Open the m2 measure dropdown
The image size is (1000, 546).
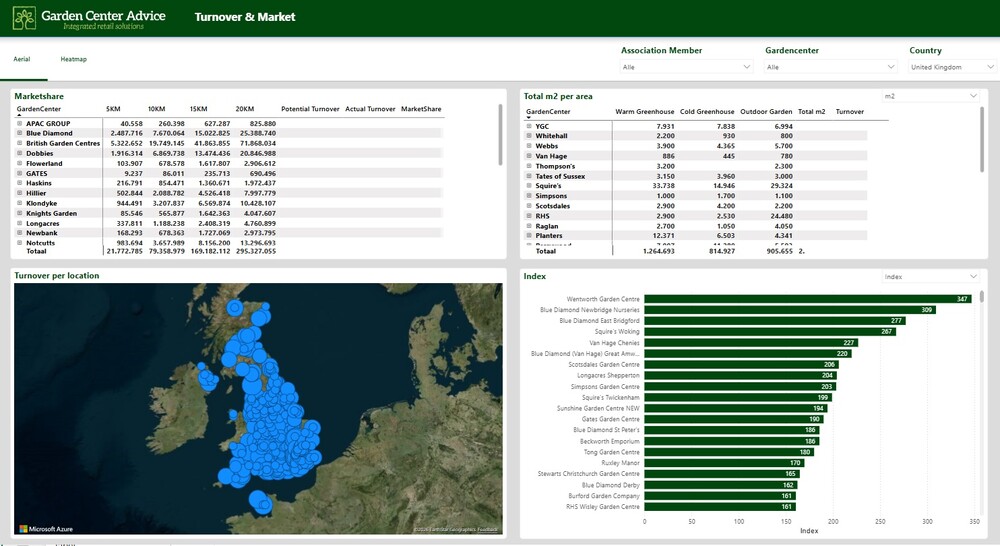[x=930, y=96]
